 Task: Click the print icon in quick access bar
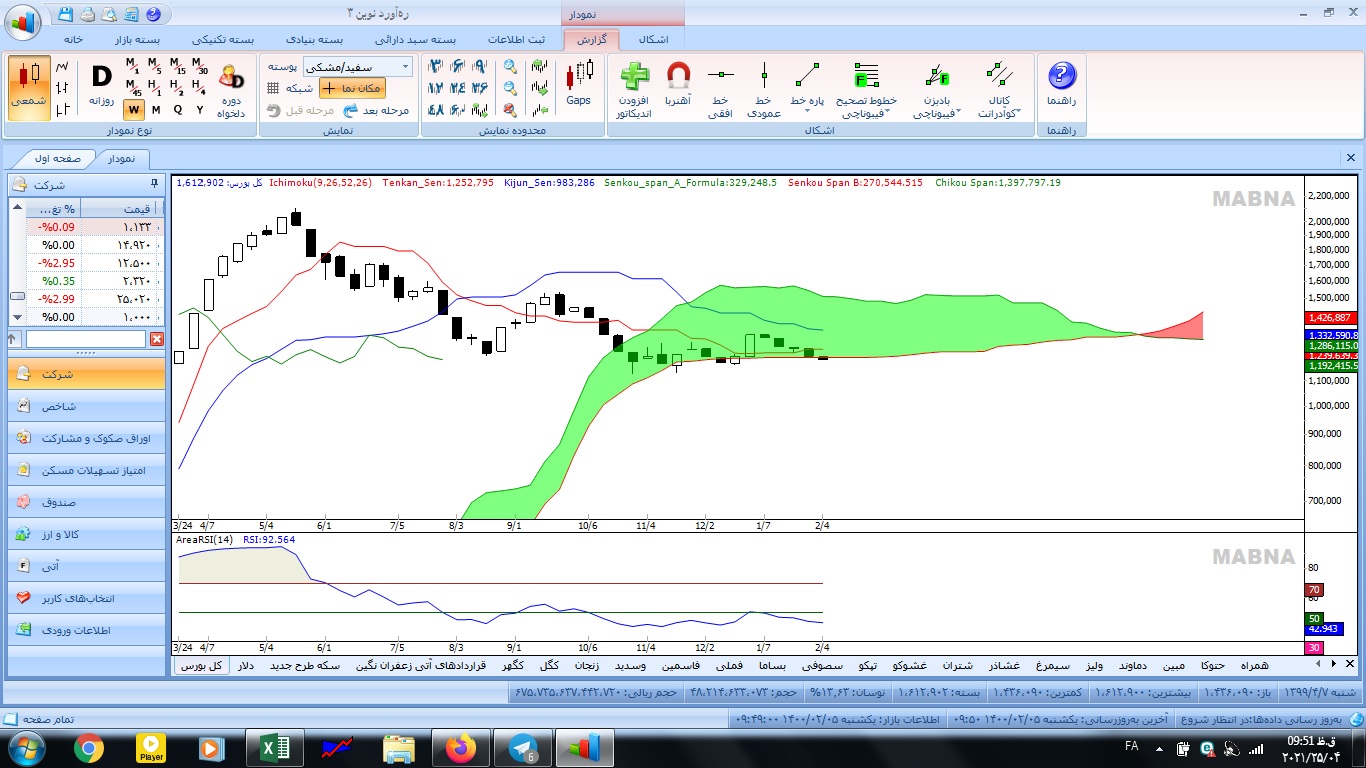pyautogui.click(x=87, y=14)
